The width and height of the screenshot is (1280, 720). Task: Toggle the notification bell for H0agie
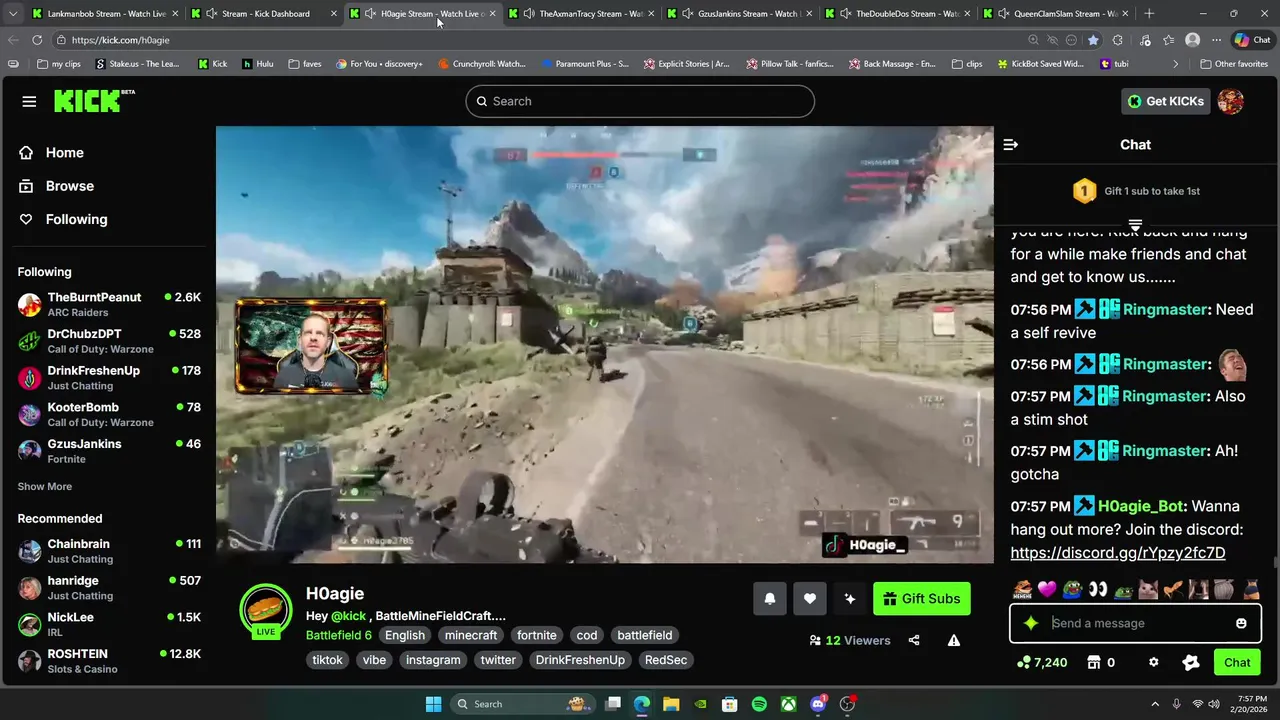(770, 599)
